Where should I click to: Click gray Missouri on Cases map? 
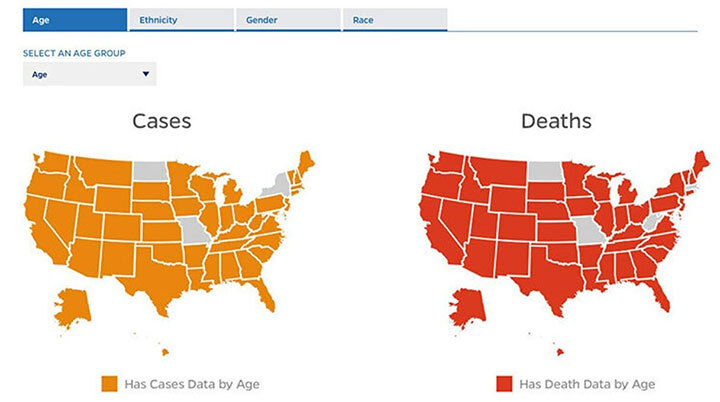[x=194, y=231]
